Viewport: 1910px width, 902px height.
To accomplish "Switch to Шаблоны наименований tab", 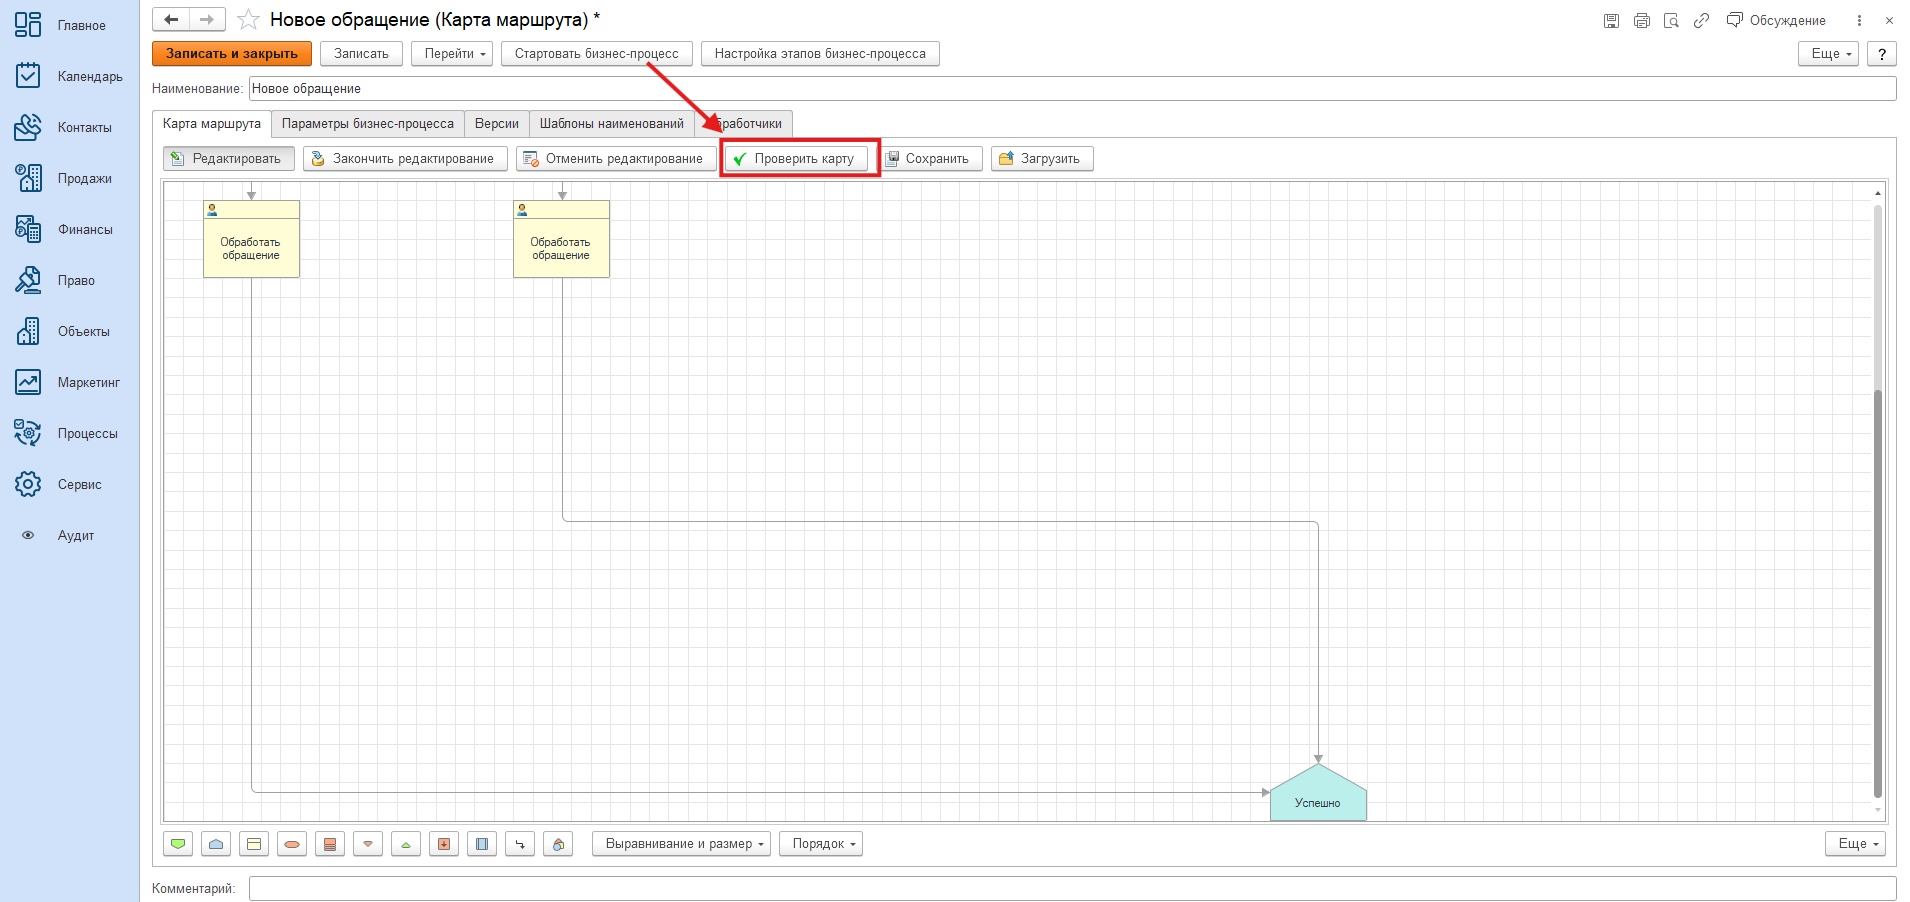I will tap(612, 124).
